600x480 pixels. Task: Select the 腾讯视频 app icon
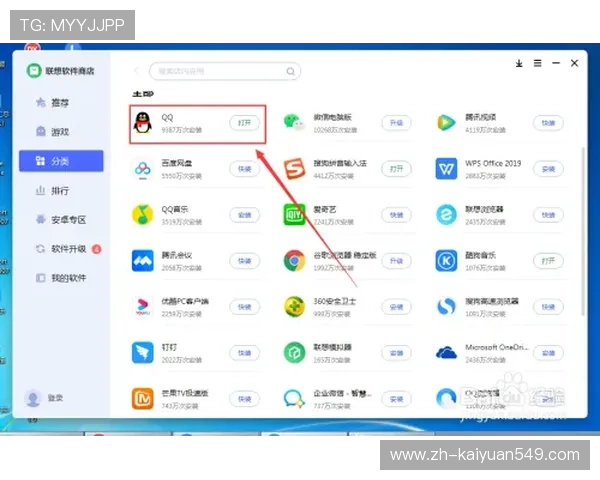click(446, 123)
